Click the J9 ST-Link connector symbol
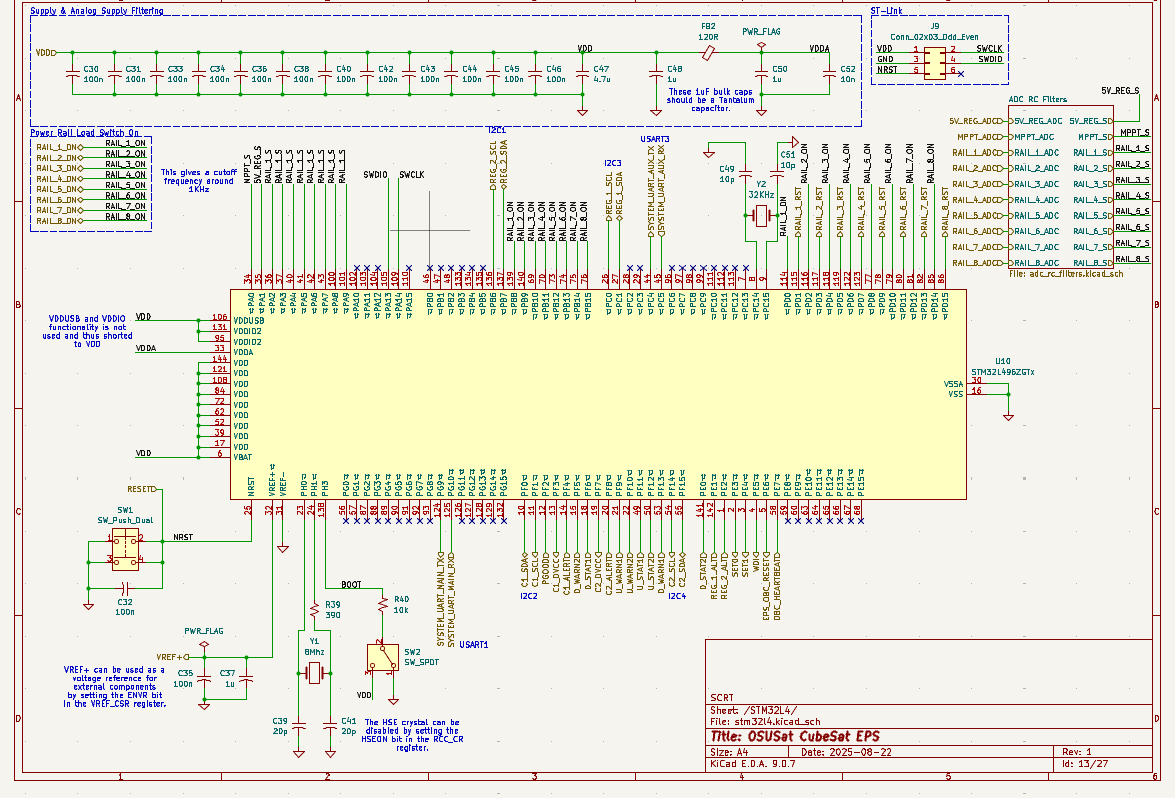The width and height of the screenshot is (1175, 798). (x=934, y=60)
